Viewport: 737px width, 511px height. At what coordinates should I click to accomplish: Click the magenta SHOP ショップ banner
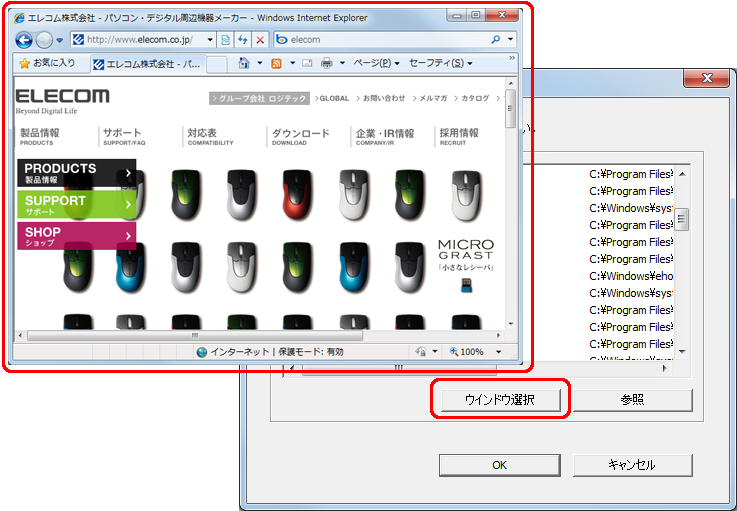pos(77,236)
